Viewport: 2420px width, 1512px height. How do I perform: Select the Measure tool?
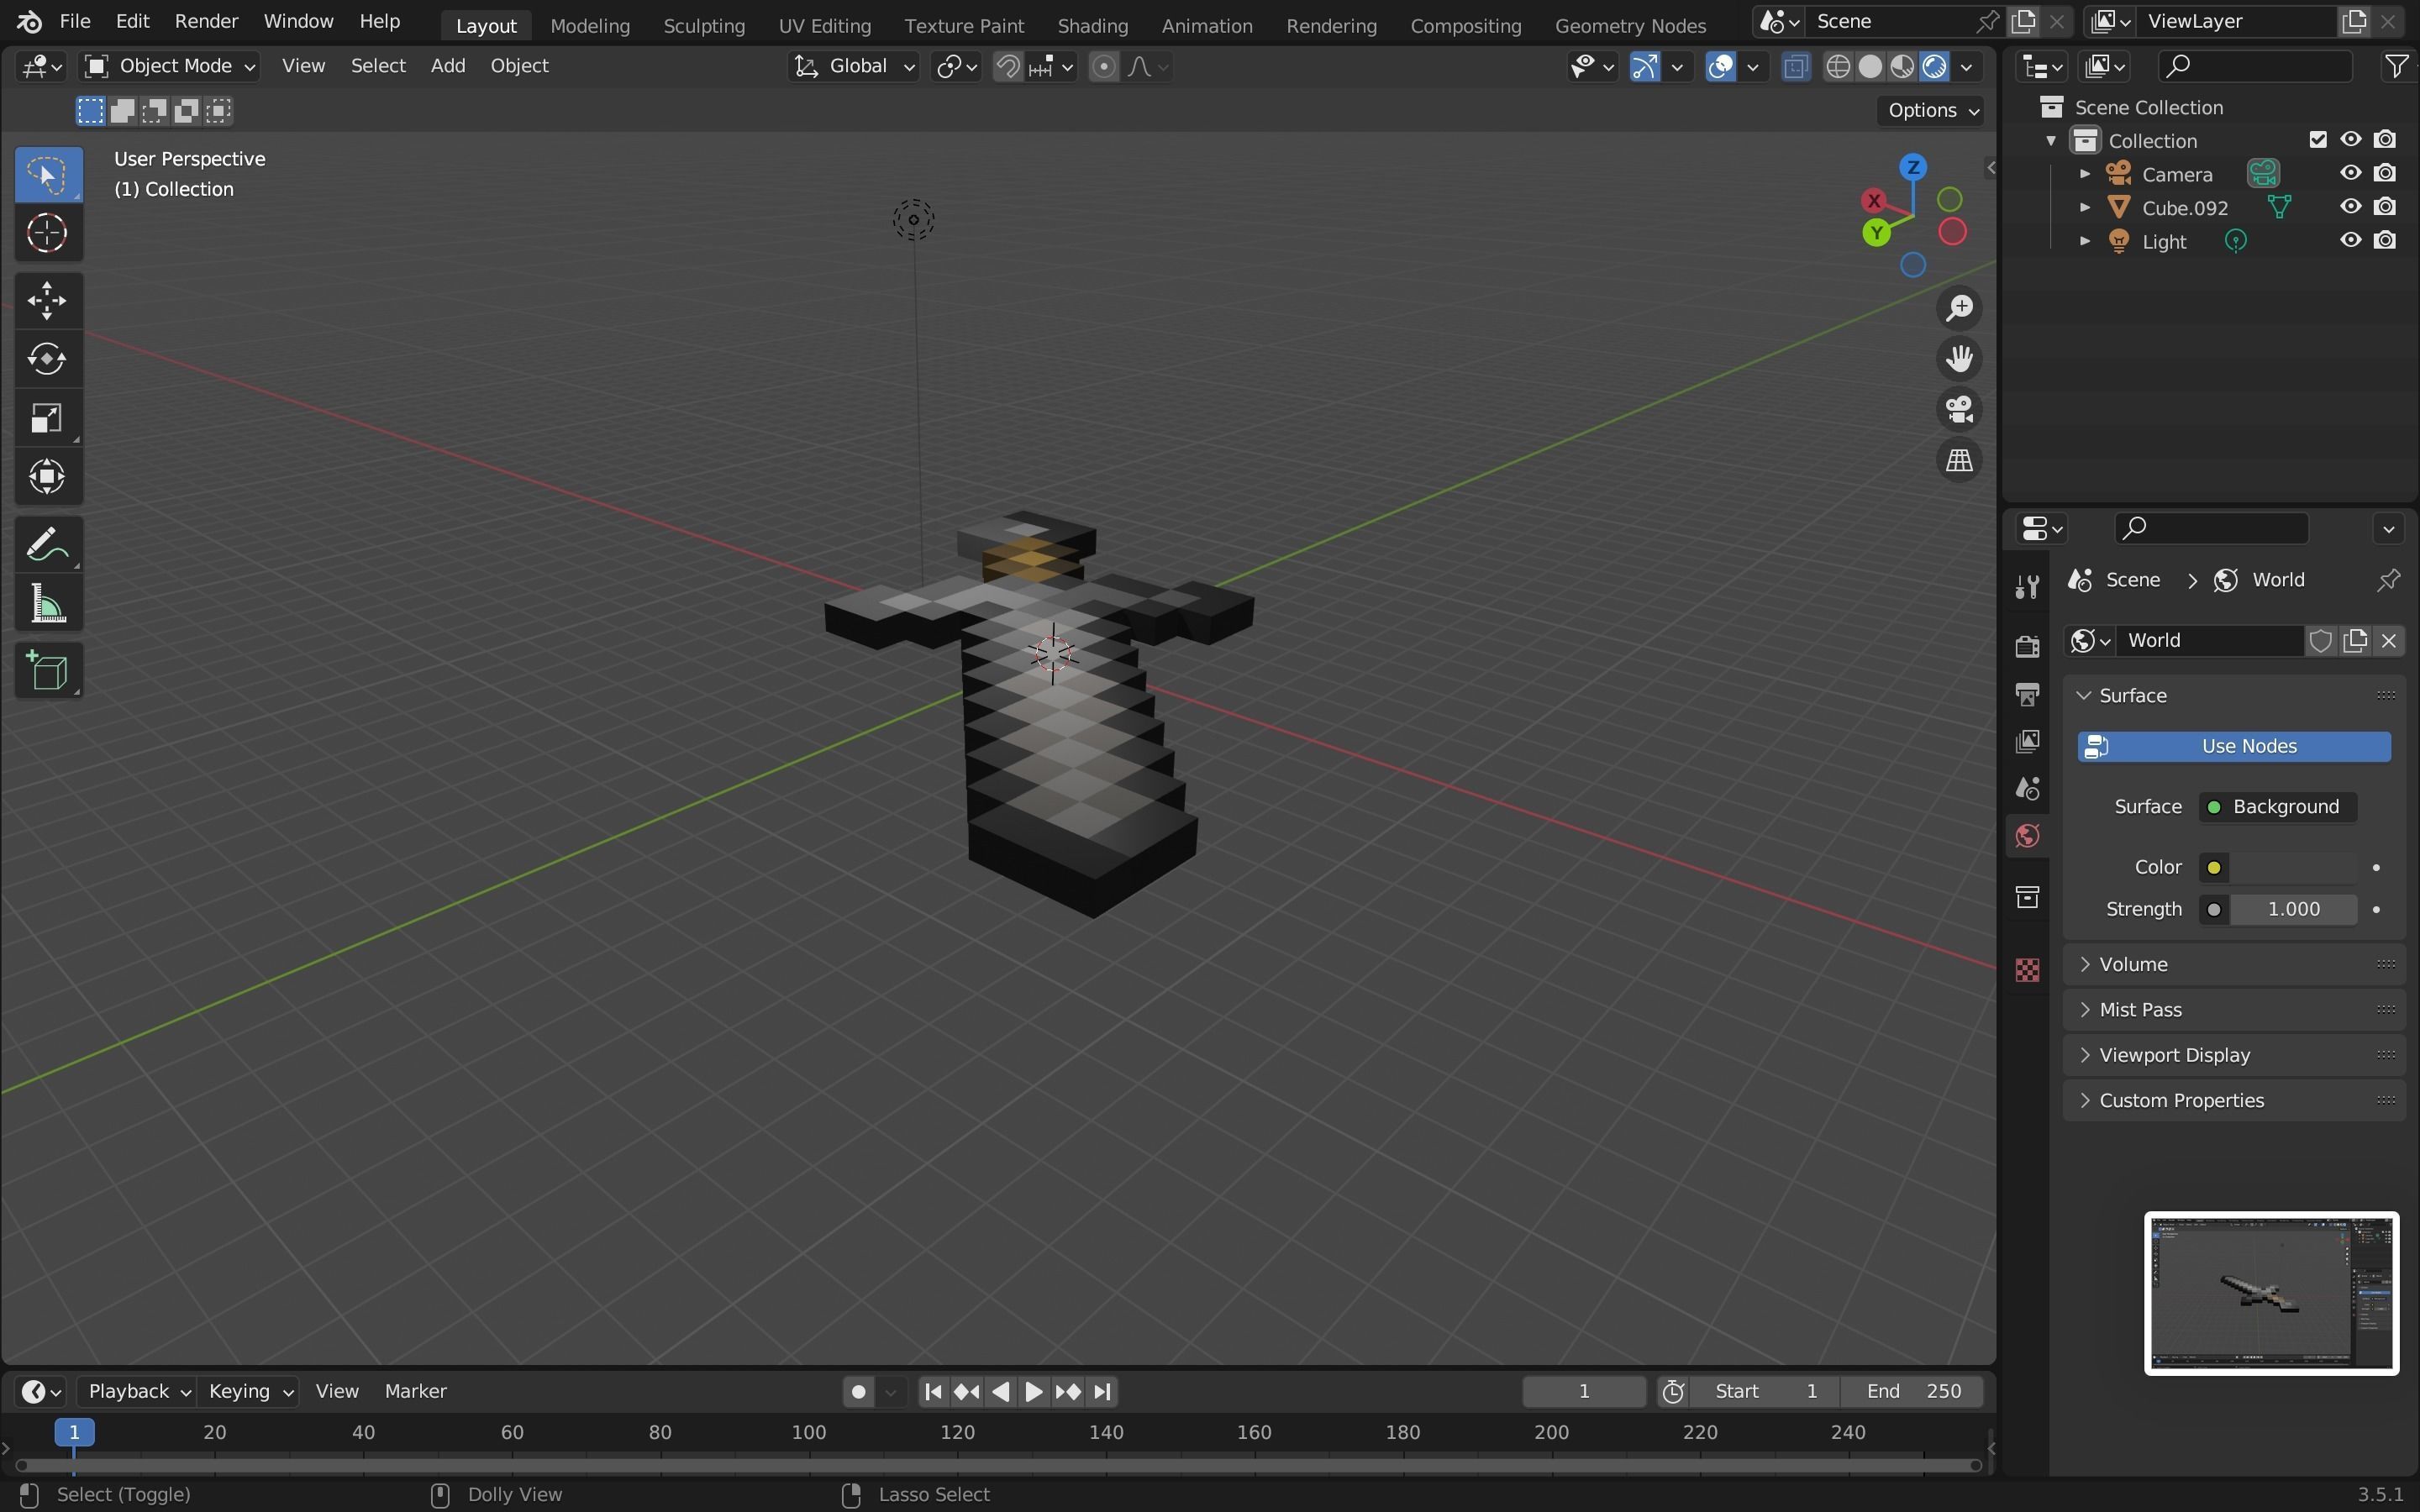coord(47,604)
